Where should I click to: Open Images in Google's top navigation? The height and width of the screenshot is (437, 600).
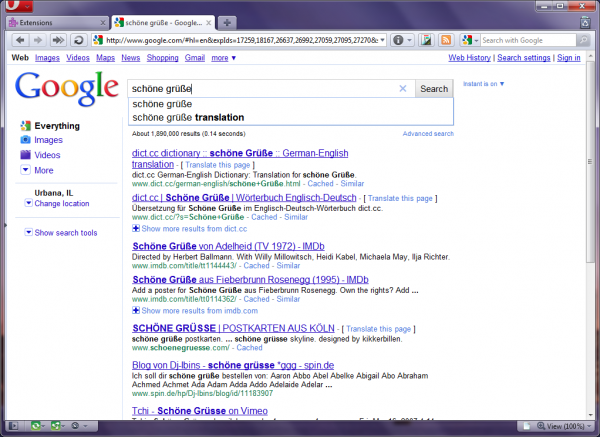click(47, 58)
